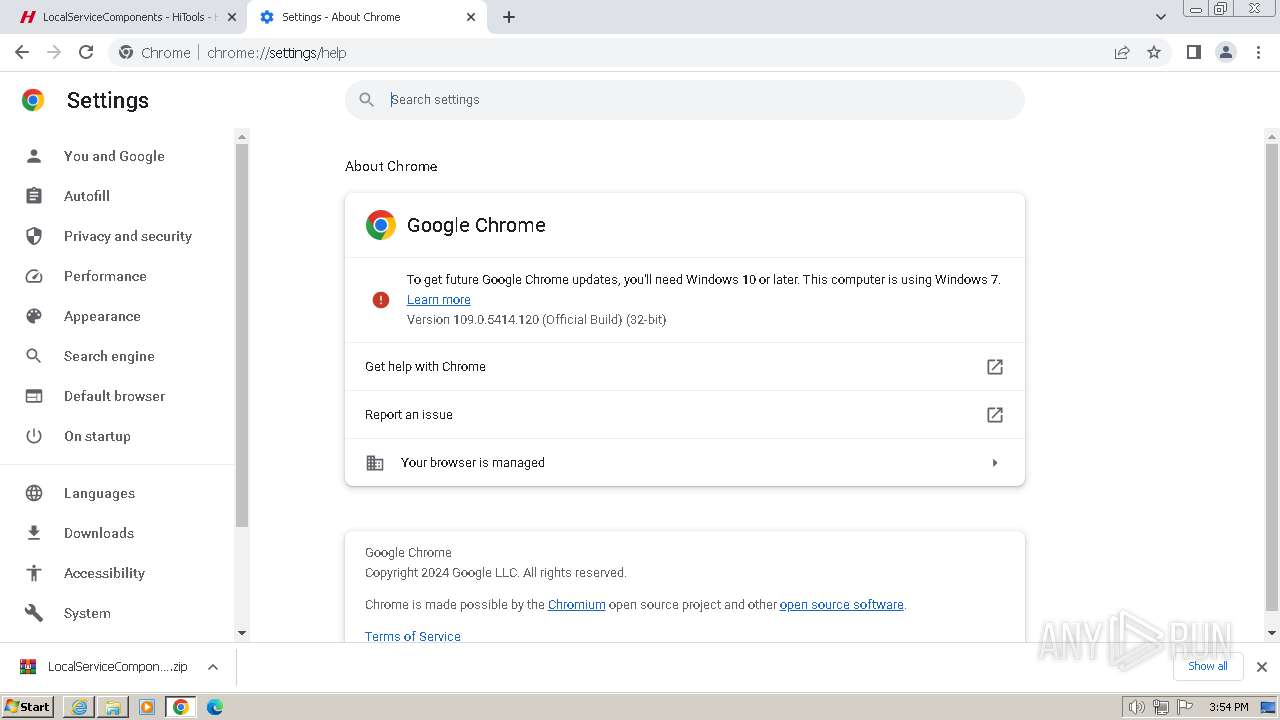Open Downloads settings section

[x=99, y=533]
